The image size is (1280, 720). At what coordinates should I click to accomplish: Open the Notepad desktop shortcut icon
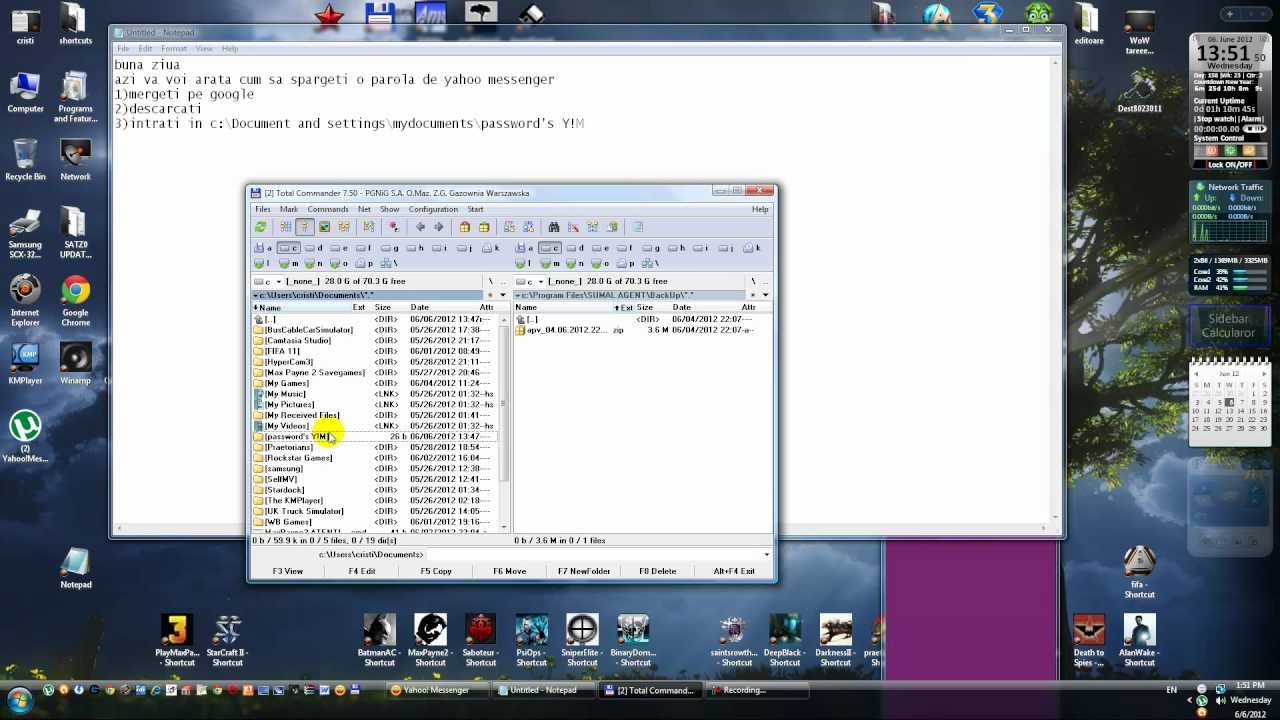point(76,568)
